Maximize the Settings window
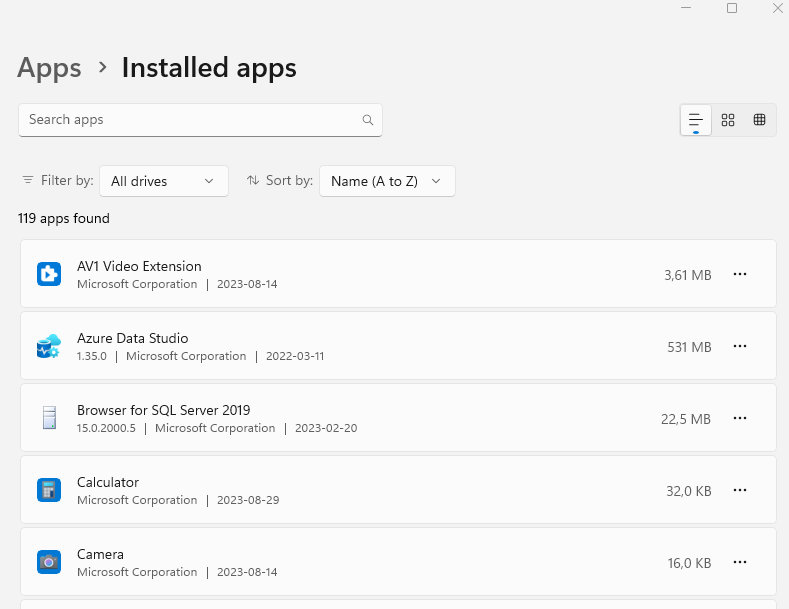 (x=732, y=8)
